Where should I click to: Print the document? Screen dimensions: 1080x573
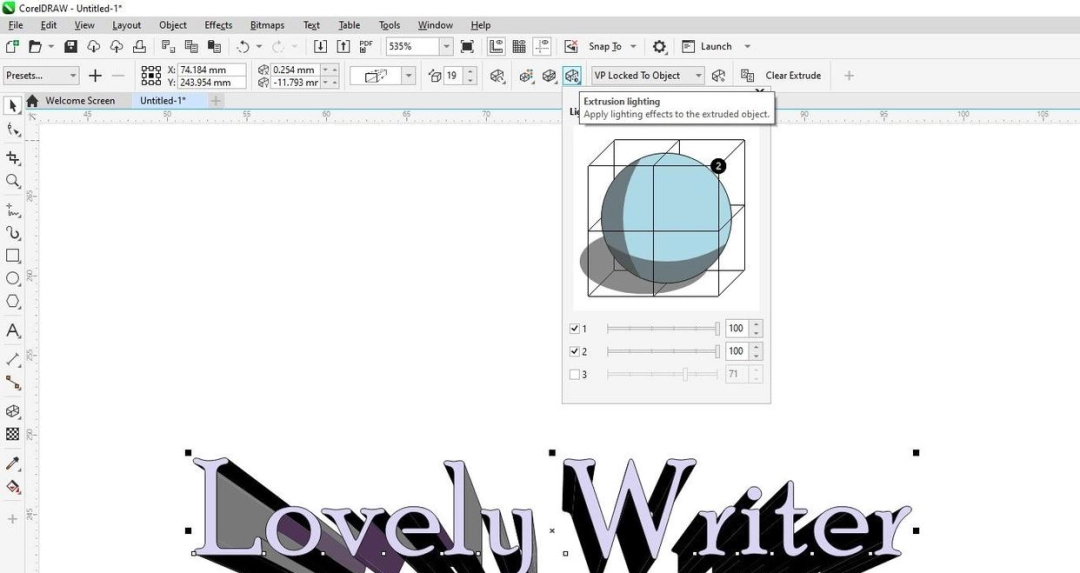[139, 46]
